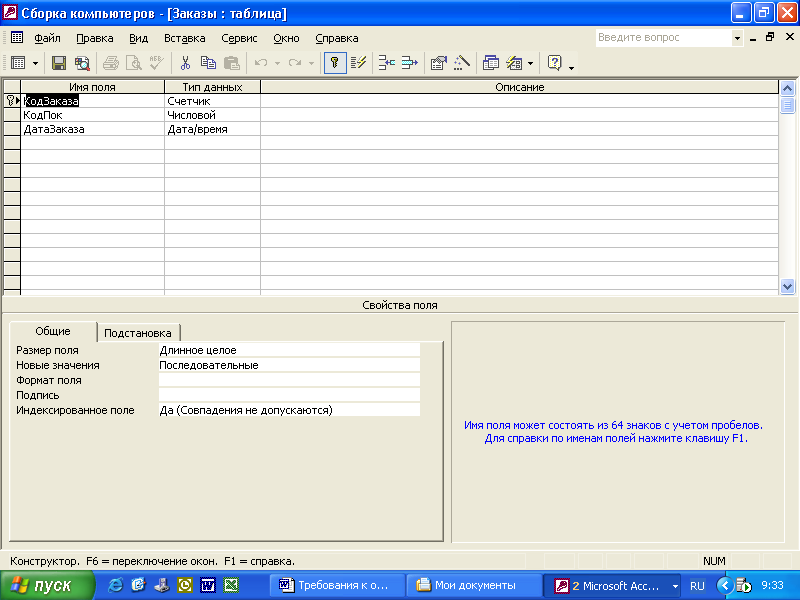Open the Database Window icon
This screenshot has height=600, width=800.
point(490,63)
